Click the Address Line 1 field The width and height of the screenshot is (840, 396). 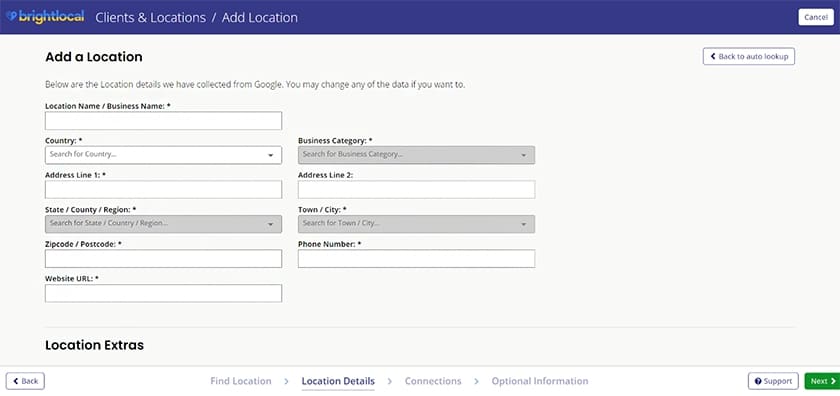(163, 190)
